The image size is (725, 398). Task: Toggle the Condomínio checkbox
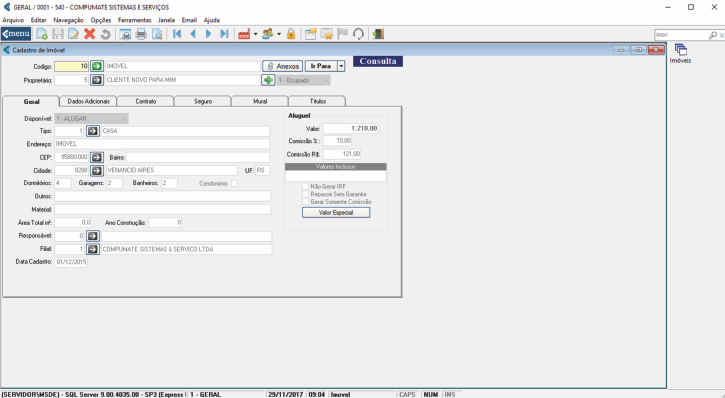[x=234, y=184]
